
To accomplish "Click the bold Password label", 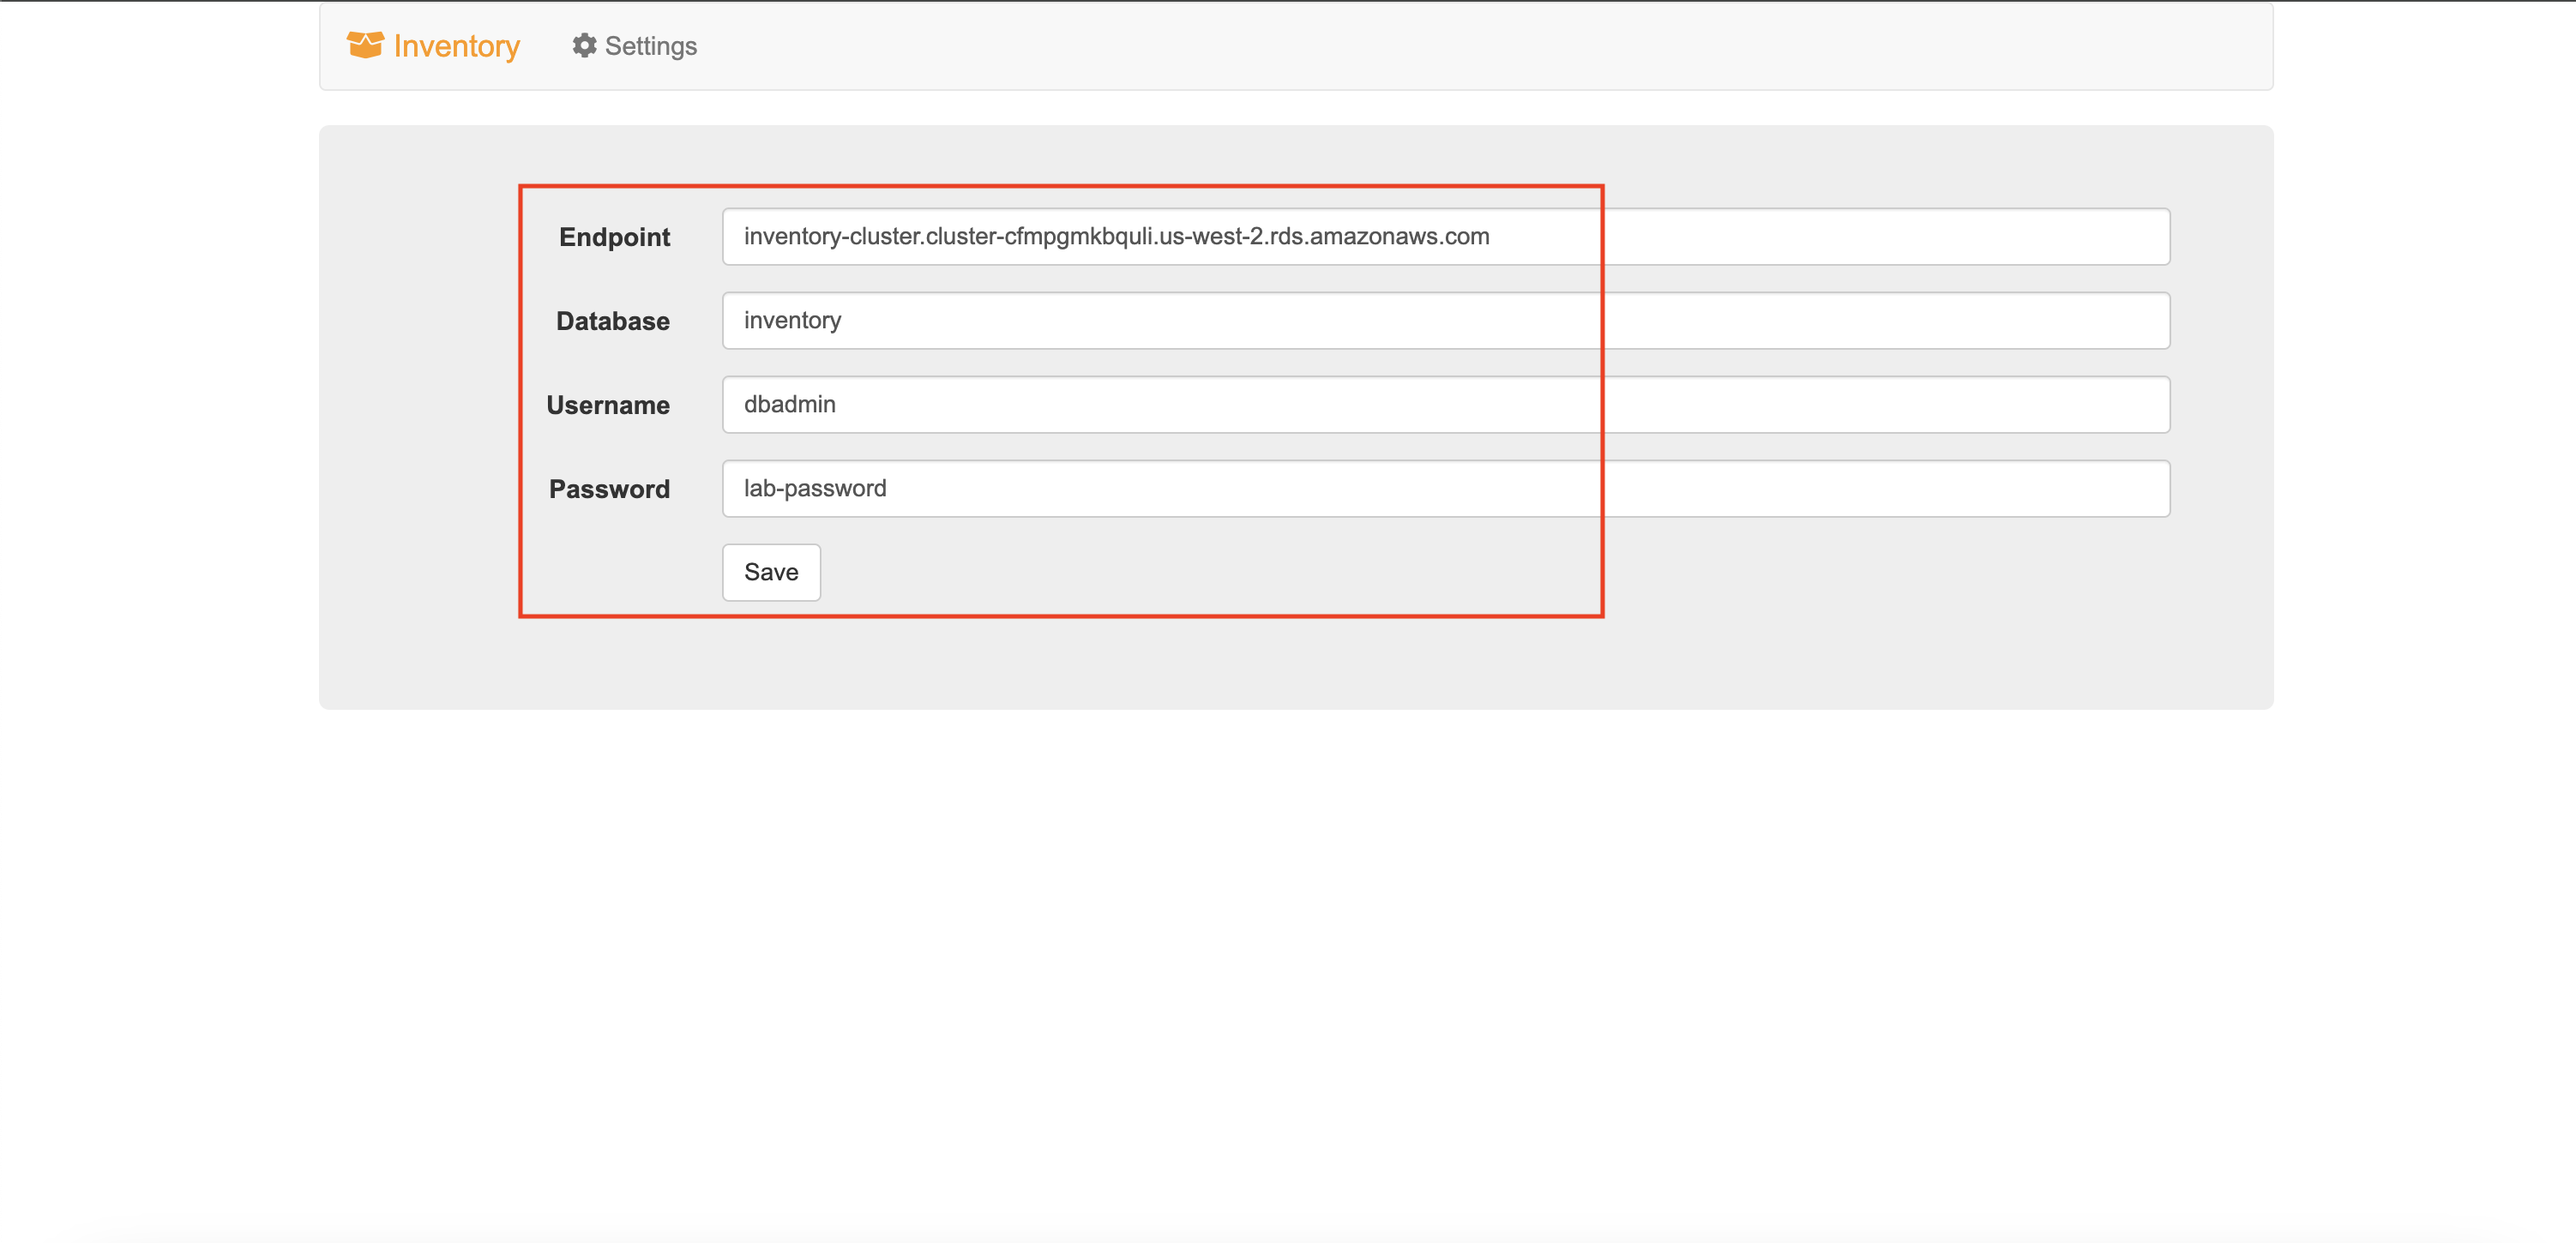I will [609, 489].
